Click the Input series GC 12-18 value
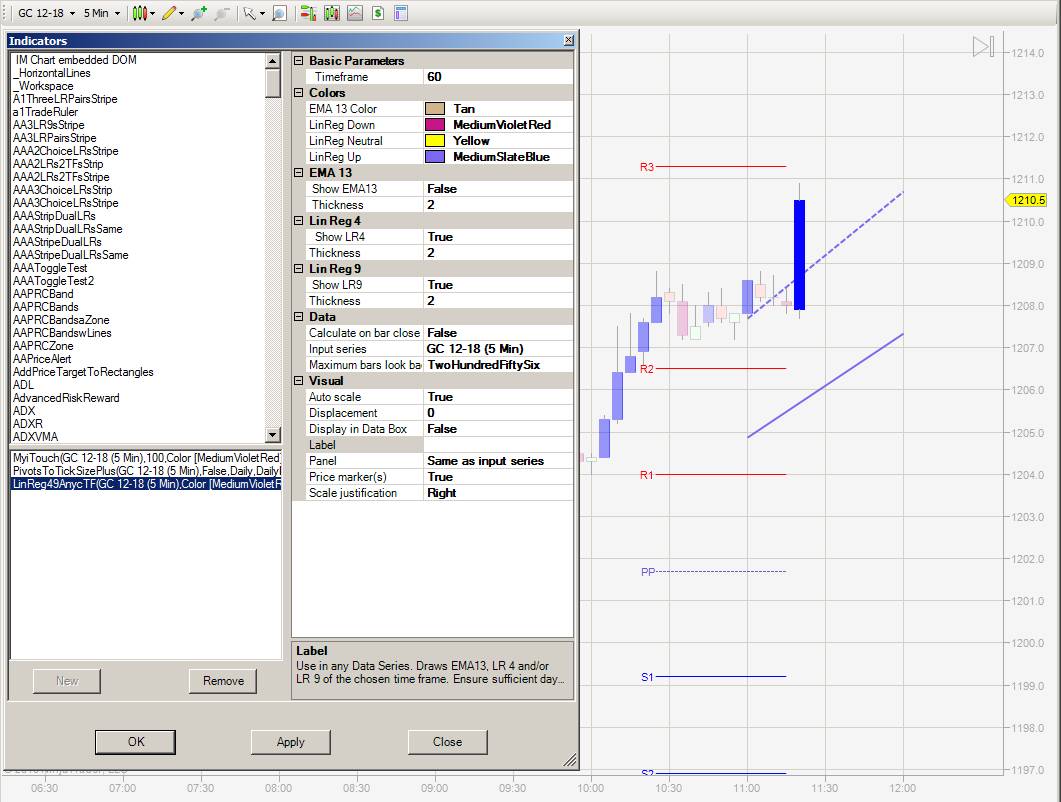Screen dimensions: 1061x802 [498, 349]
